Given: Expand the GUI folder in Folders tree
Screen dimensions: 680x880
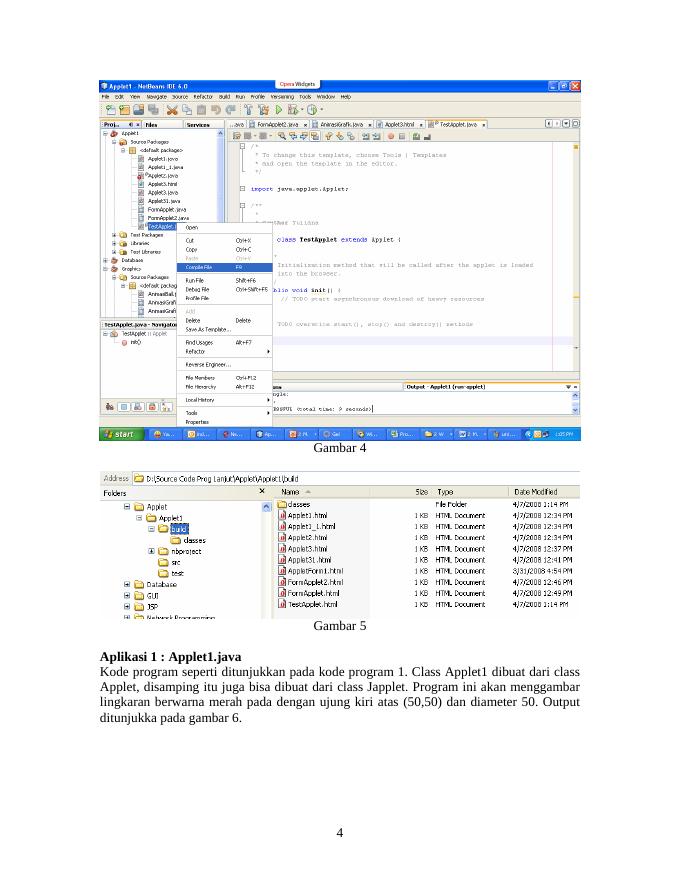Looking at the screenshot, I should click(x=127, y=595).
